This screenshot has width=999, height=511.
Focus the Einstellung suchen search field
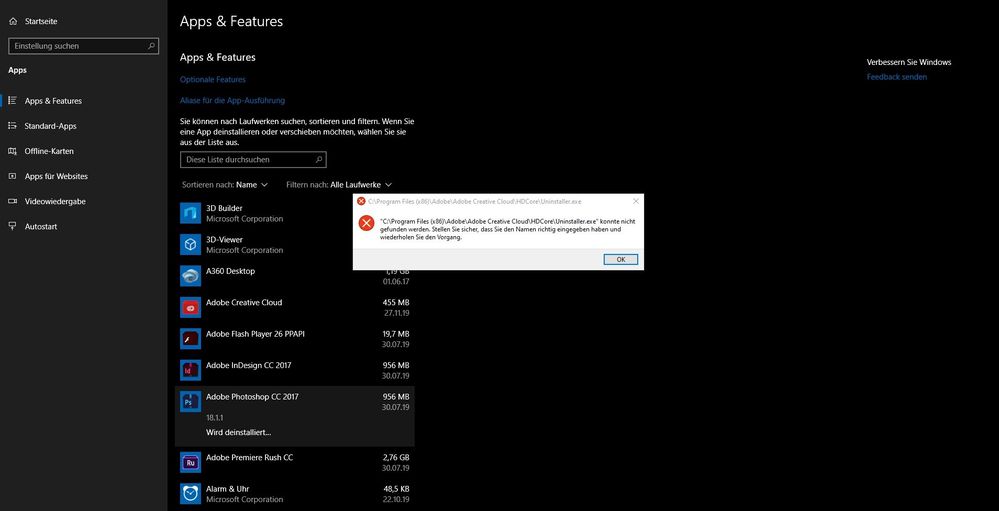[x=83, y=46]
